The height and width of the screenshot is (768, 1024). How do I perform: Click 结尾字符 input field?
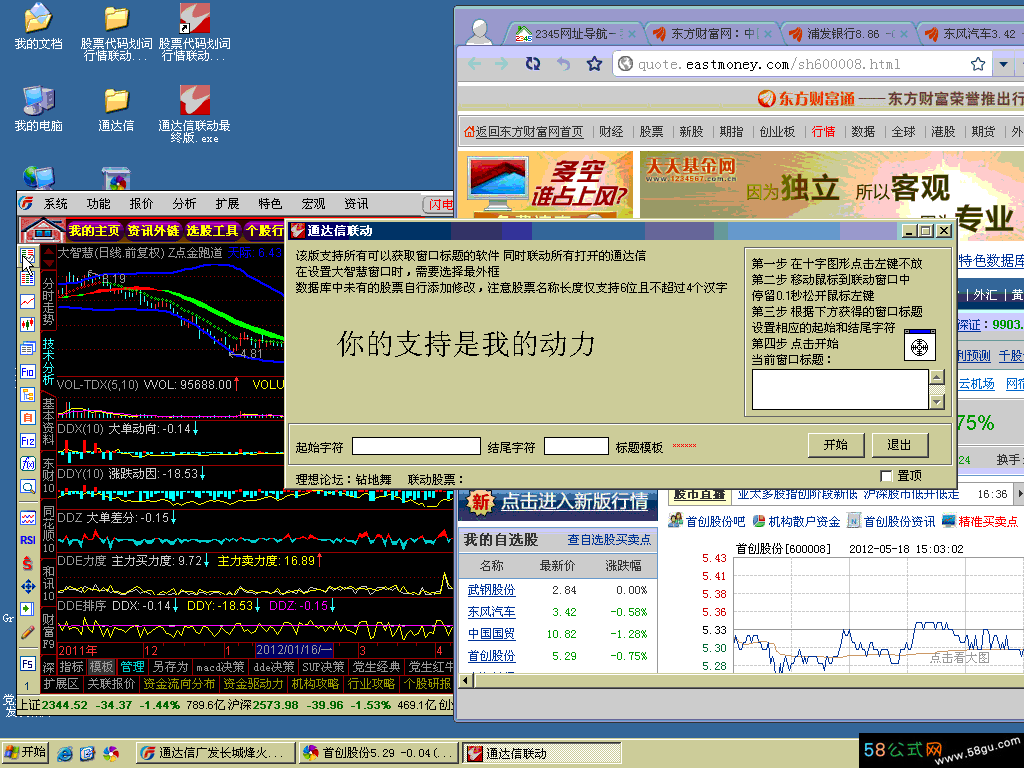pos(576,446)
